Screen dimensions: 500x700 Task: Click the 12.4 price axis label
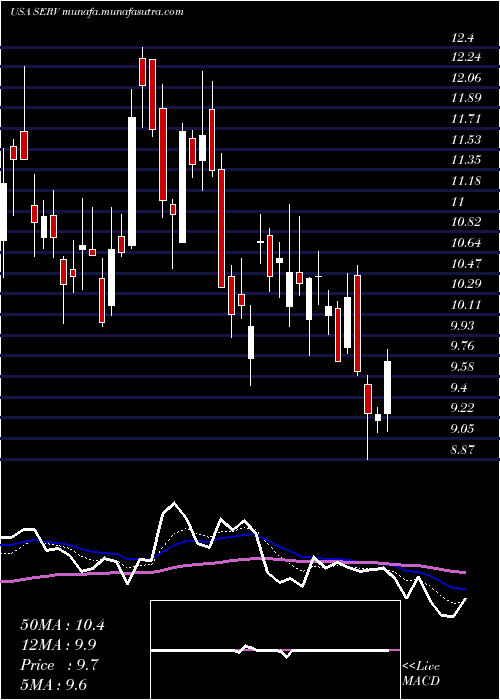point(462,39)
